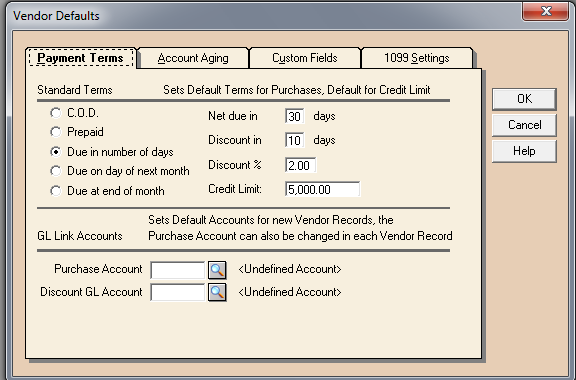
Task: Open Purchase Account lookup magnifier
Action: [x=217, y=270]
